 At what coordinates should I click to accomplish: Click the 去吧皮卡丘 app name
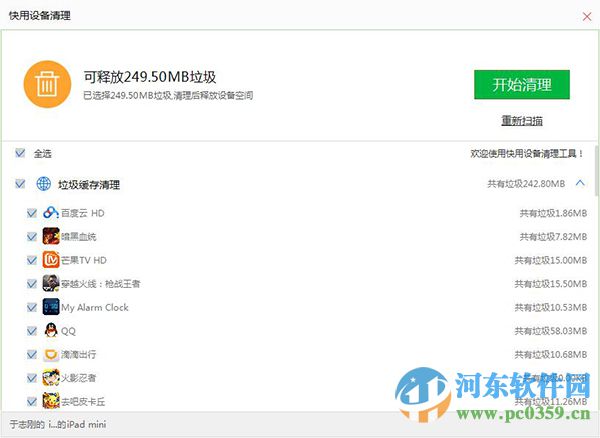(x=83, y=402)
